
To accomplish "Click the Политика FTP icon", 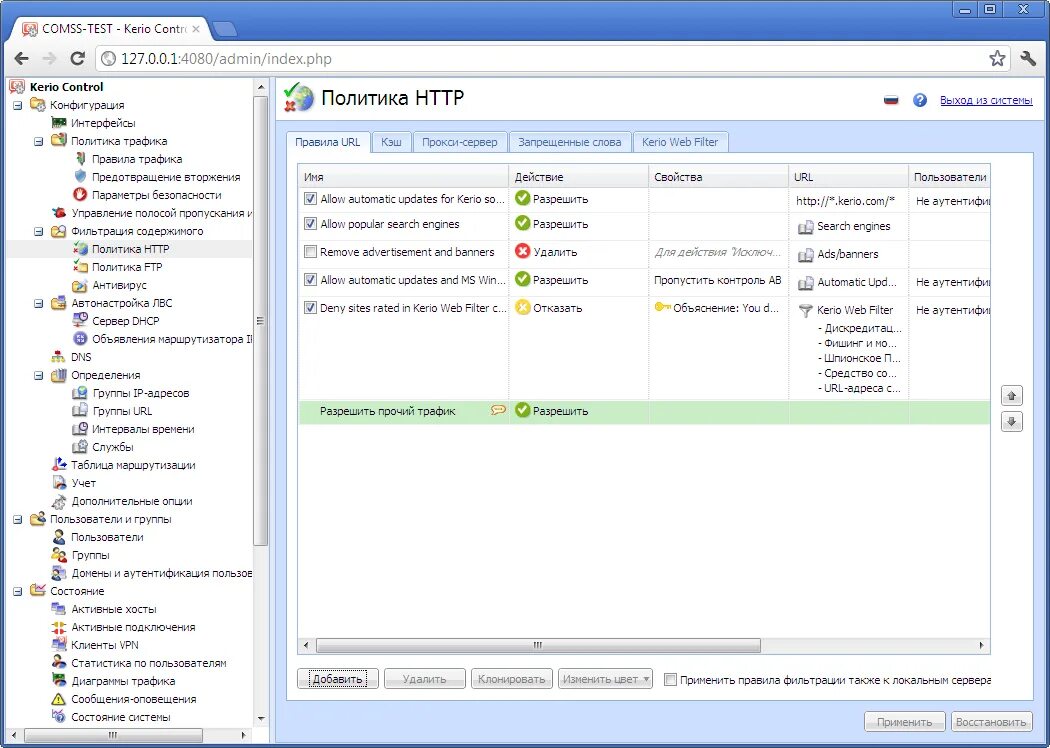I will pyautogui.click(x=80, y=267).
